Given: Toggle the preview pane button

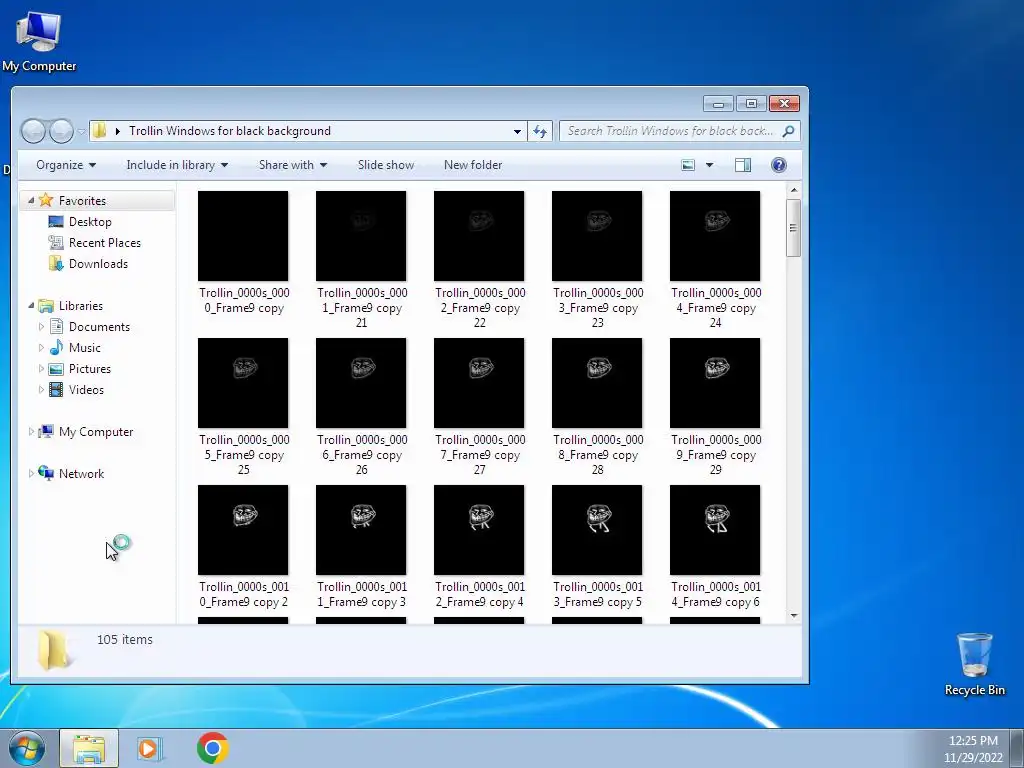Looking at the screenshot, I should click(x=743, y=165).
